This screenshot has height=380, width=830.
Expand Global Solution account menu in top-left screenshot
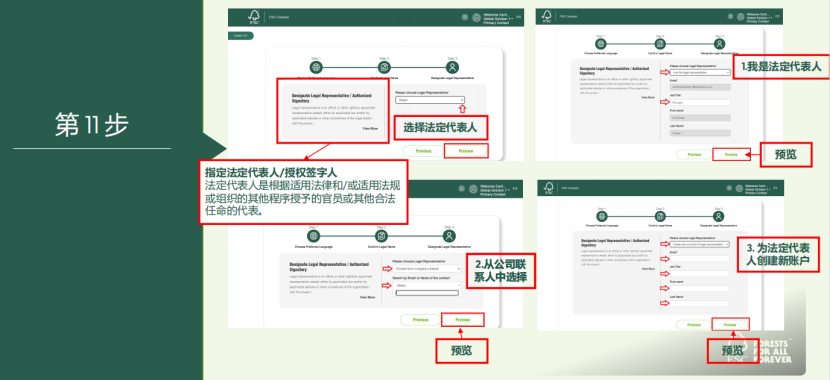(x=498, y=19)
